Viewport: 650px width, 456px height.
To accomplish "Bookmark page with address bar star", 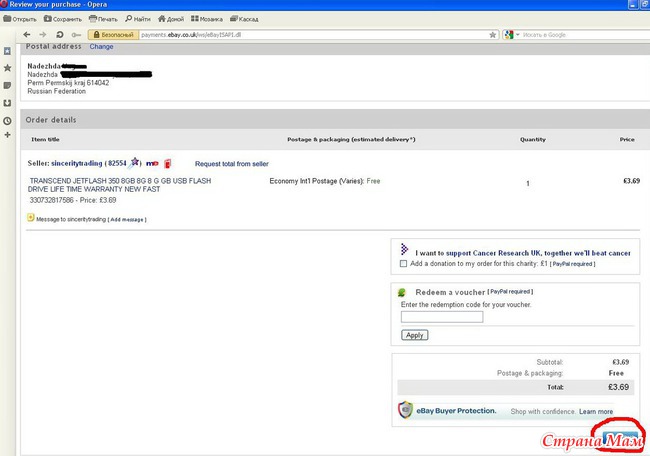I will click(492, 35).
